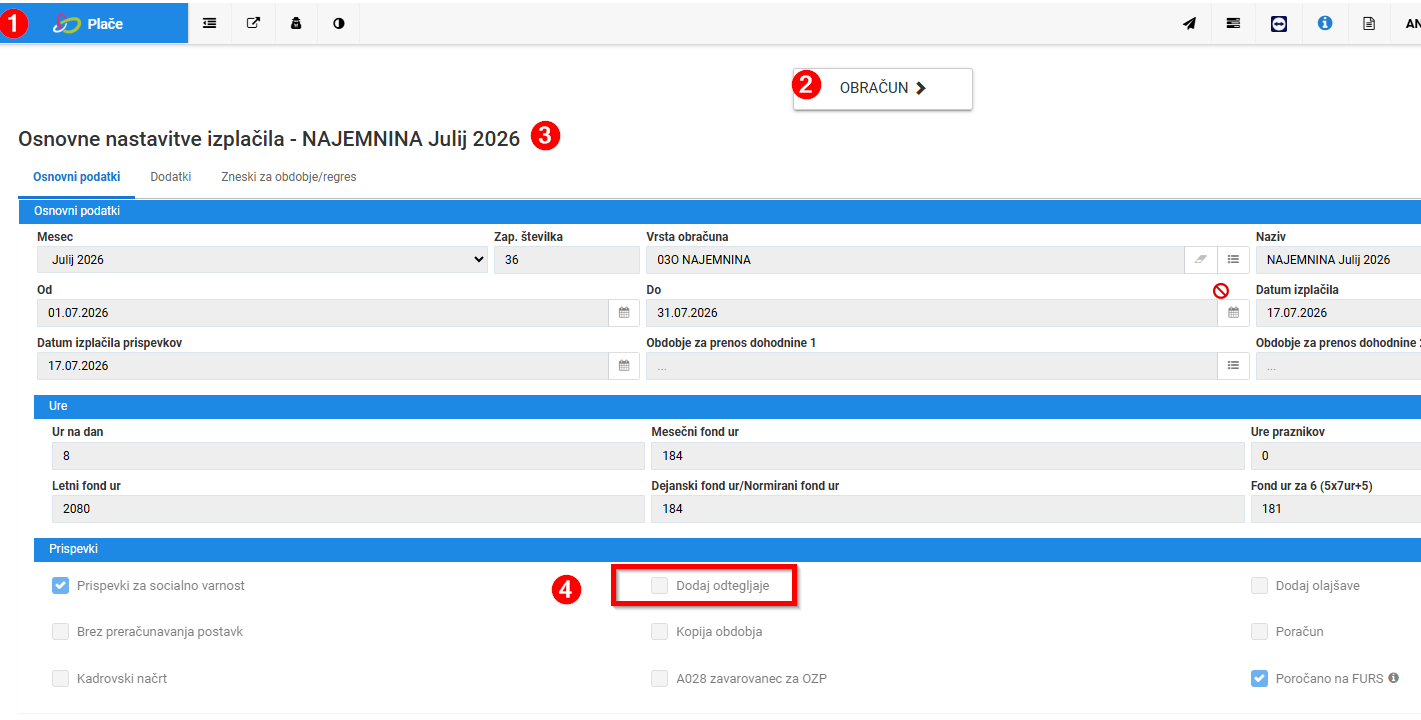Click the Naziv field NAJEMNINA Julij 2026
The image size is (1421, 720).
pyautogui.click(x=1338, y=260)
